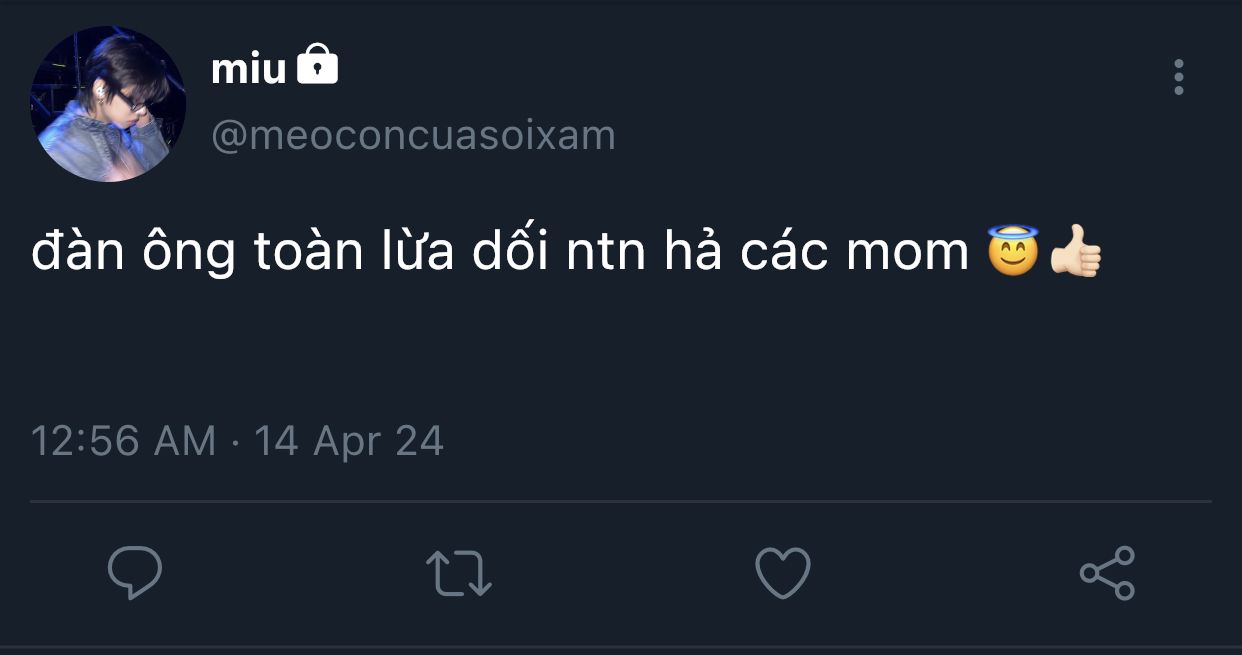The image size is (1242, 655).
Task: Click the padlock icon beside miu
Action: tap(318, 66)
